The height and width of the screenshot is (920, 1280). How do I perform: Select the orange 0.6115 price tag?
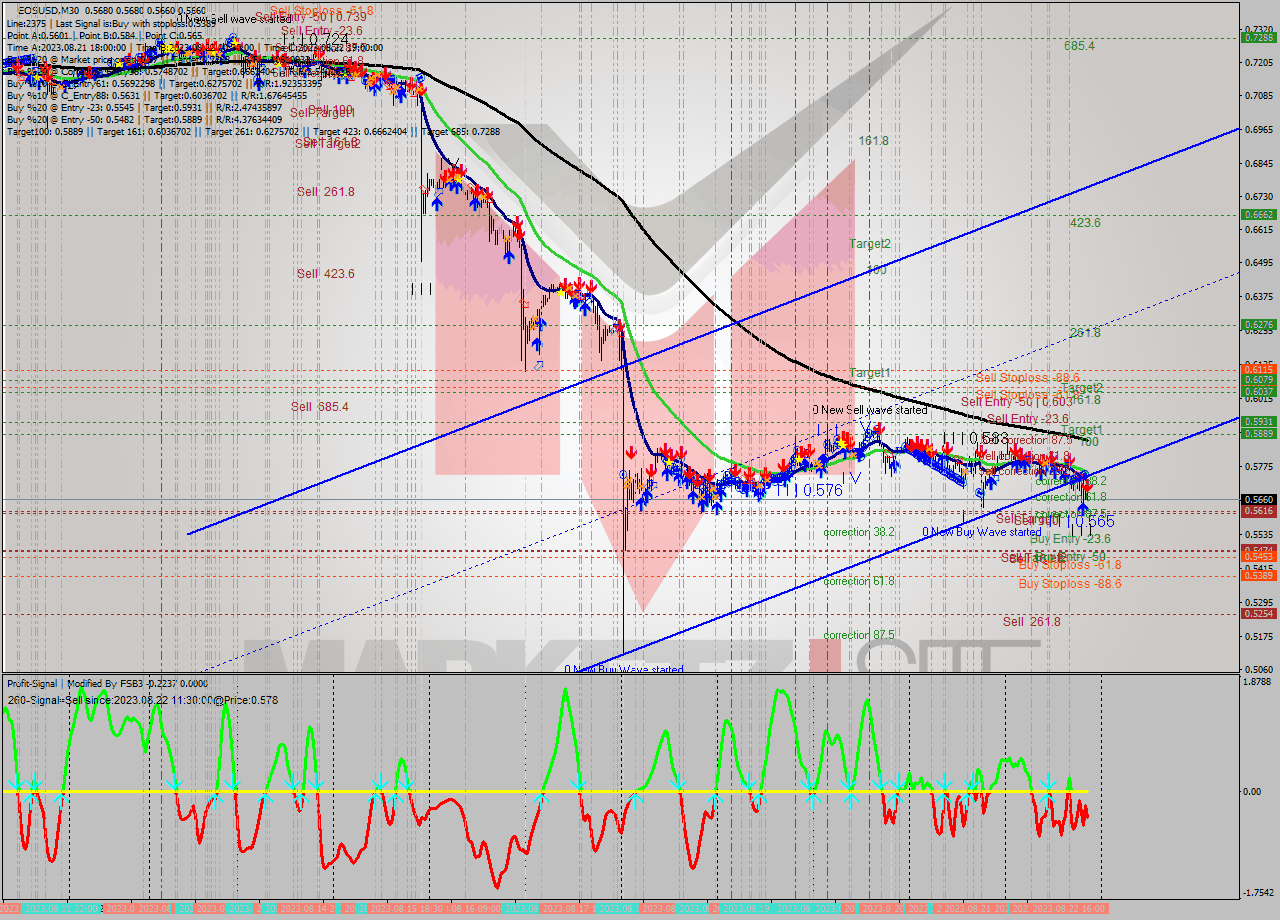pyautogui.click(x=1257, y=369)
